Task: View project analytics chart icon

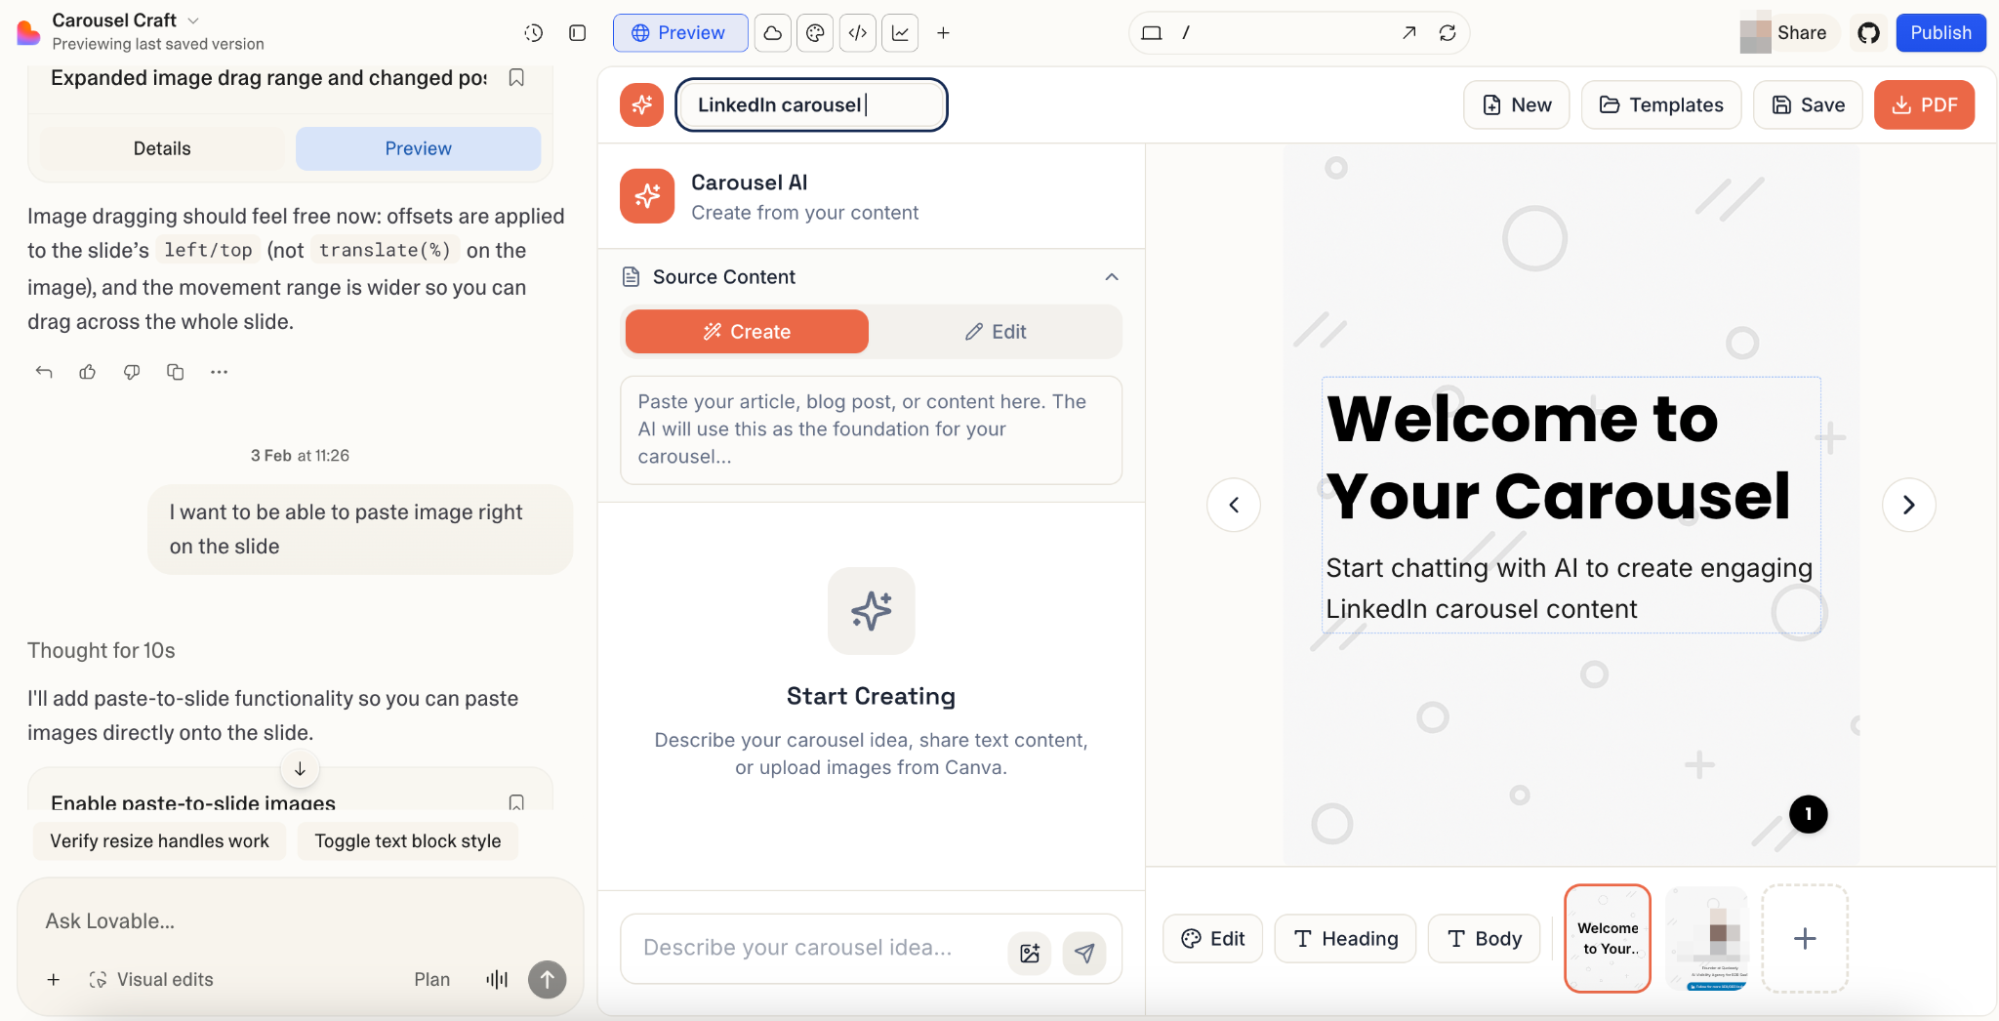Action: (900, 33)
